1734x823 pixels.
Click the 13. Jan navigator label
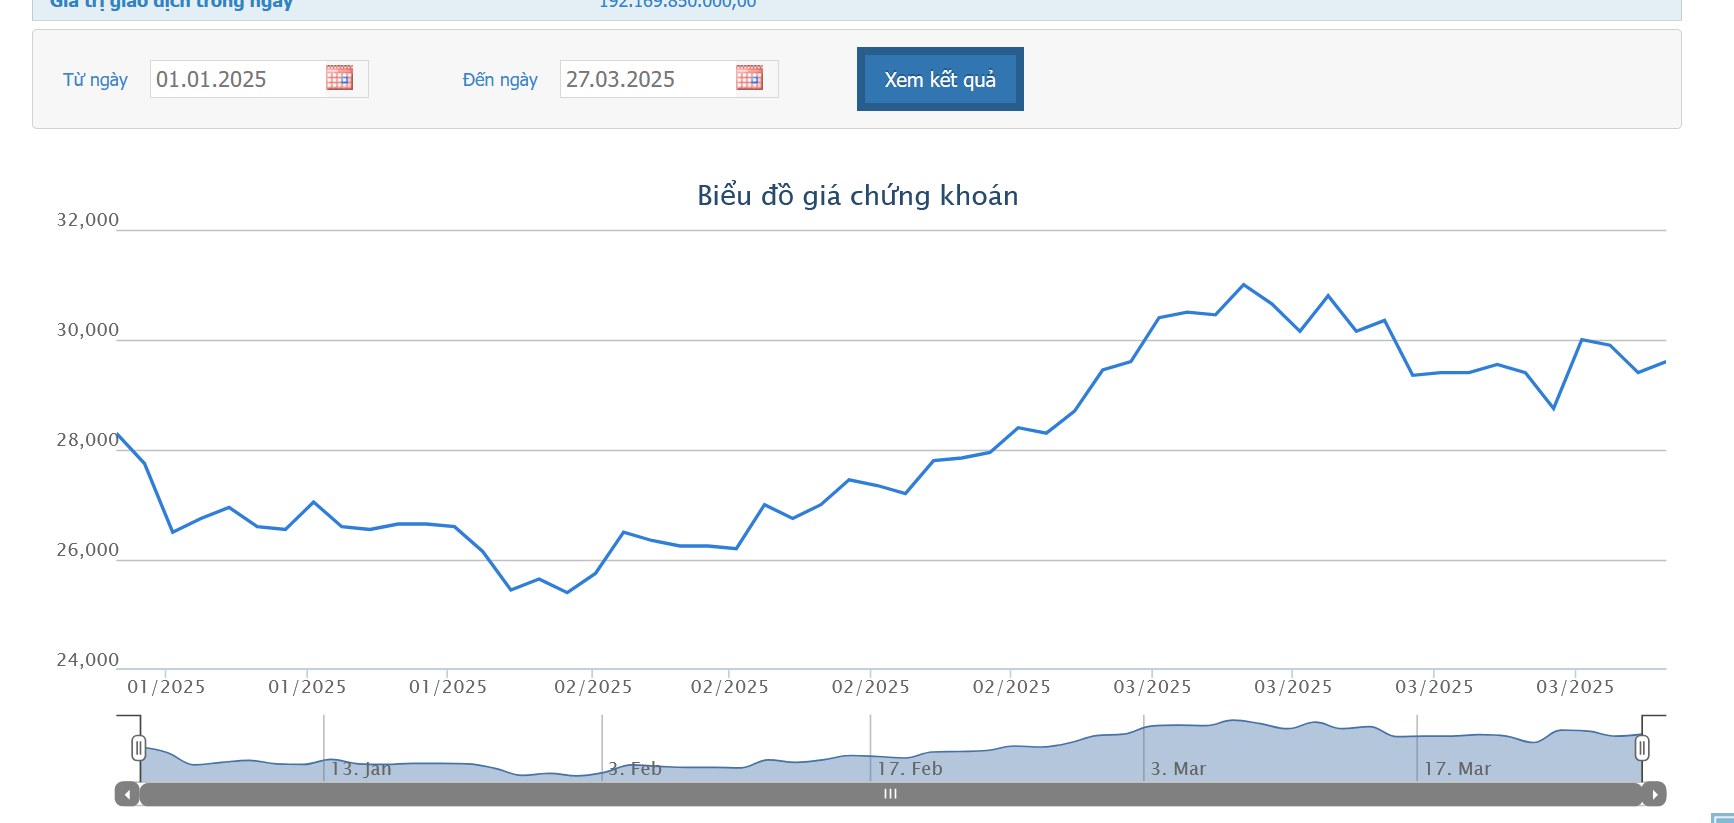361,768
